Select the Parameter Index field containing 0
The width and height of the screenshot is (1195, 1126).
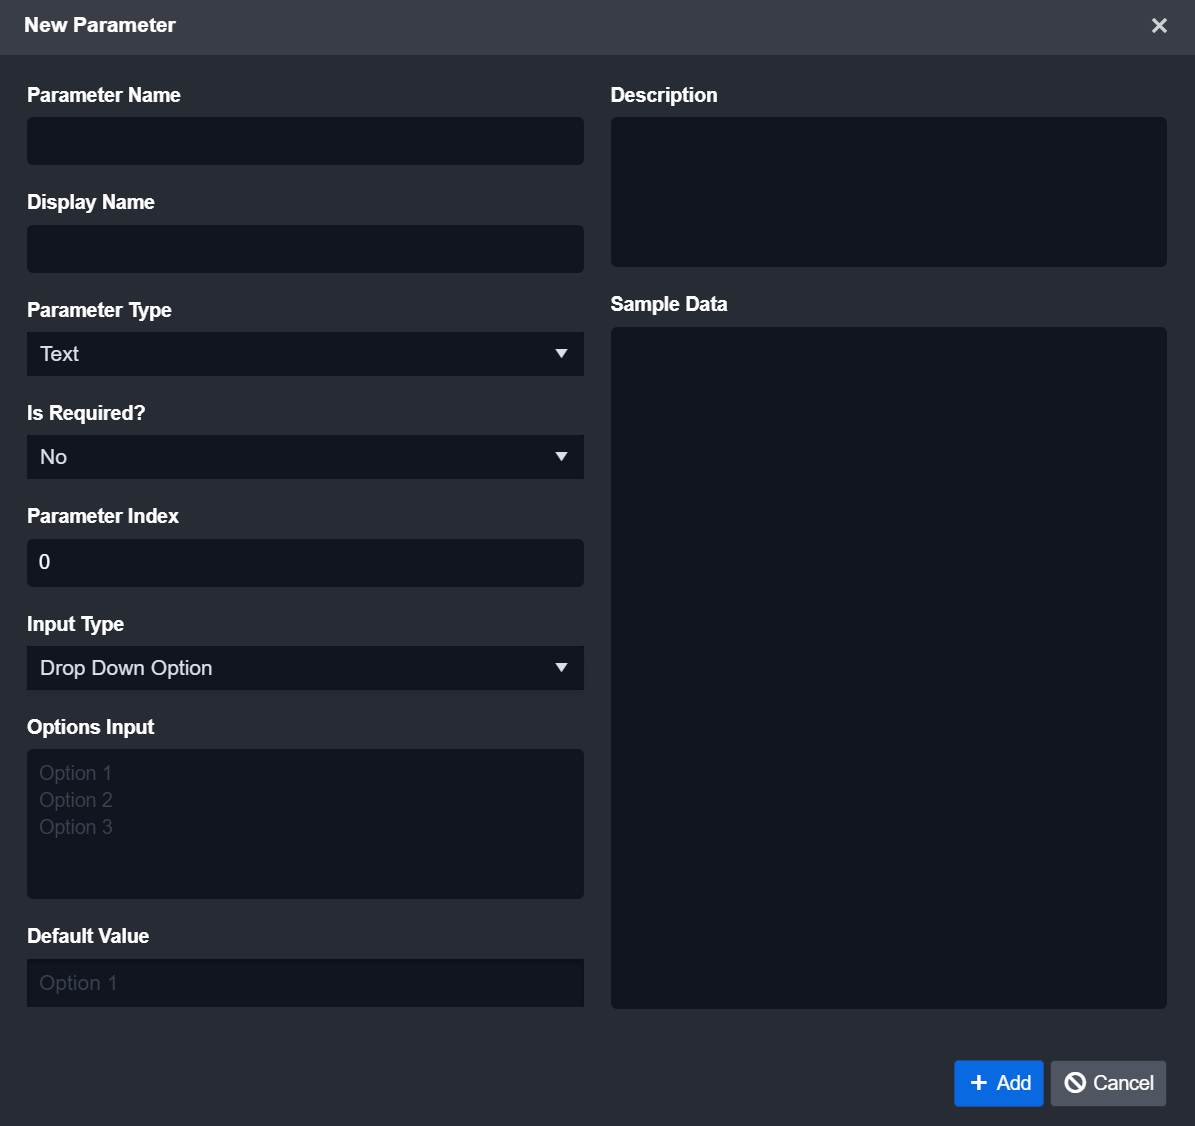pyautogui.click(x=305, y=563)
